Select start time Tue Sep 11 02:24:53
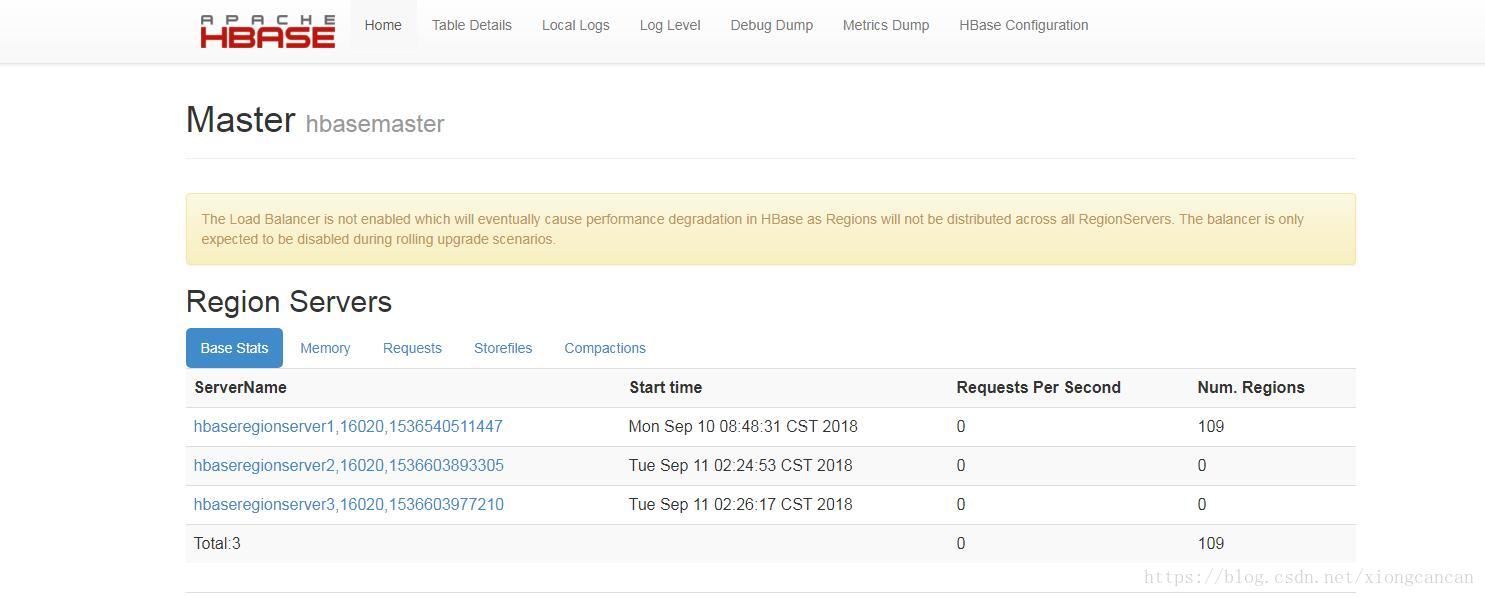Image resolution: width=1485 pixels, height=597 pixels. [741, 465]
